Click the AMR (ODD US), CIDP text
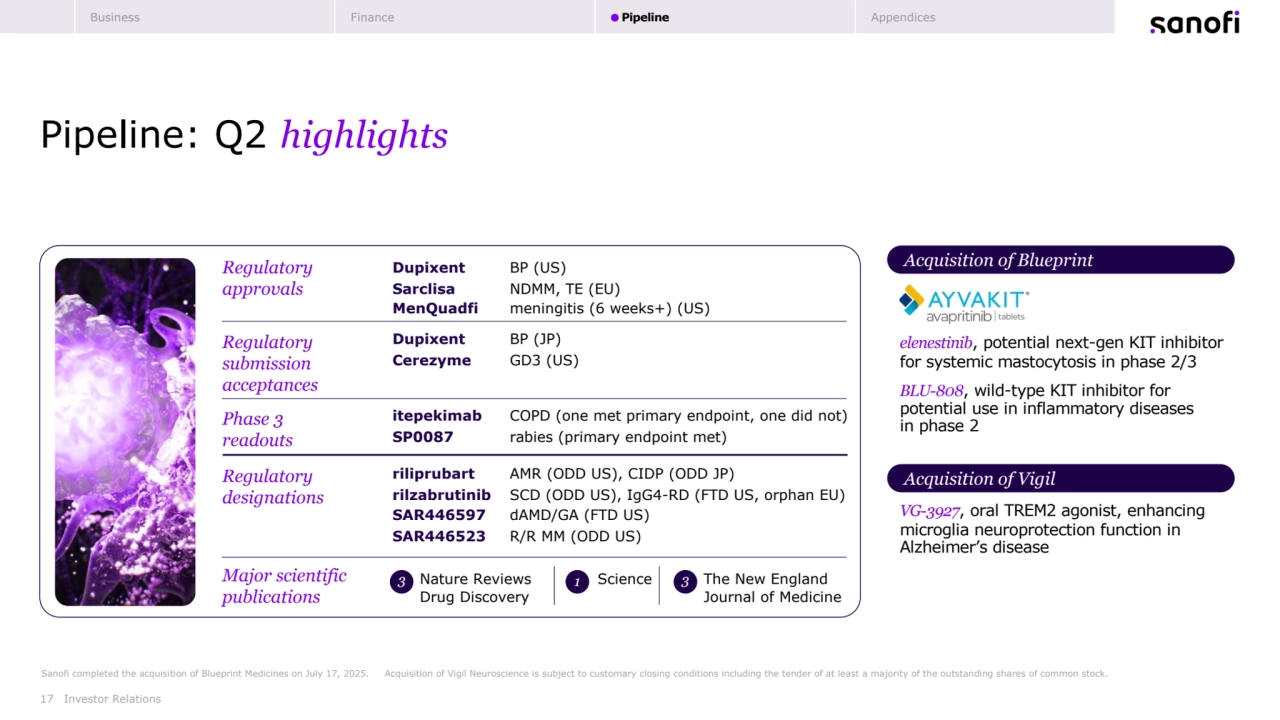The height and width of the screenshot is (720, 1280). pyautogui.click(x=622, y=474)
